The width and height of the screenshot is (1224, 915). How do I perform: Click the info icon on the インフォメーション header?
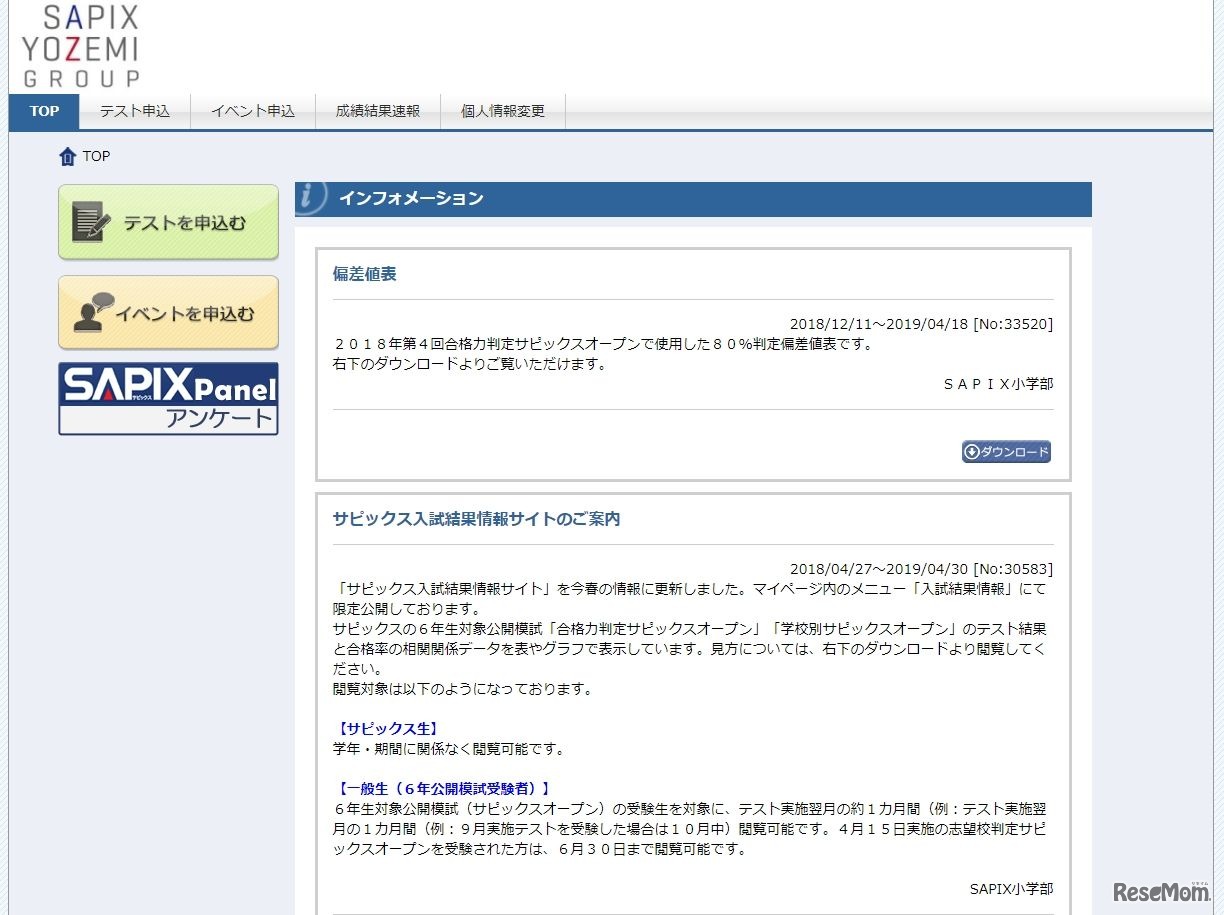311,198
